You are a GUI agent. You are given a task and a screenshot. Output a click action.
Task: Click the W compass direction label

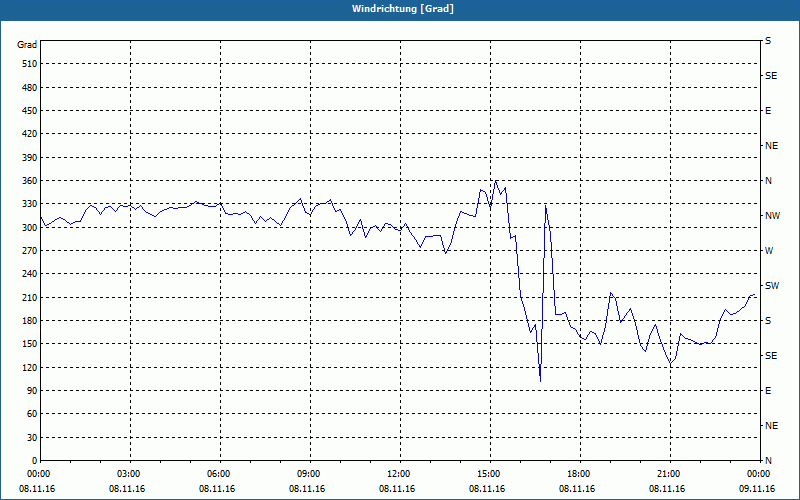pyautogui.click(x=769, y=251)
